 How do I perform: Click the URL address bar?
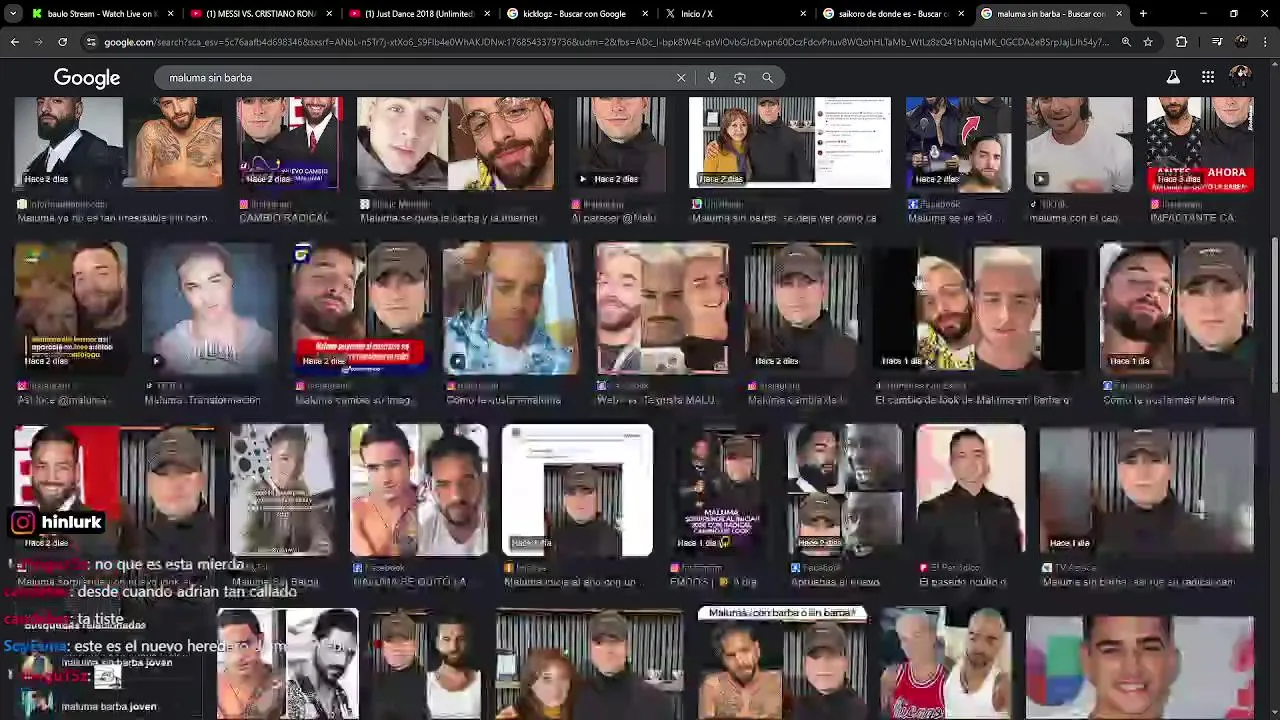pyautogui.click(x=605, y=42)
